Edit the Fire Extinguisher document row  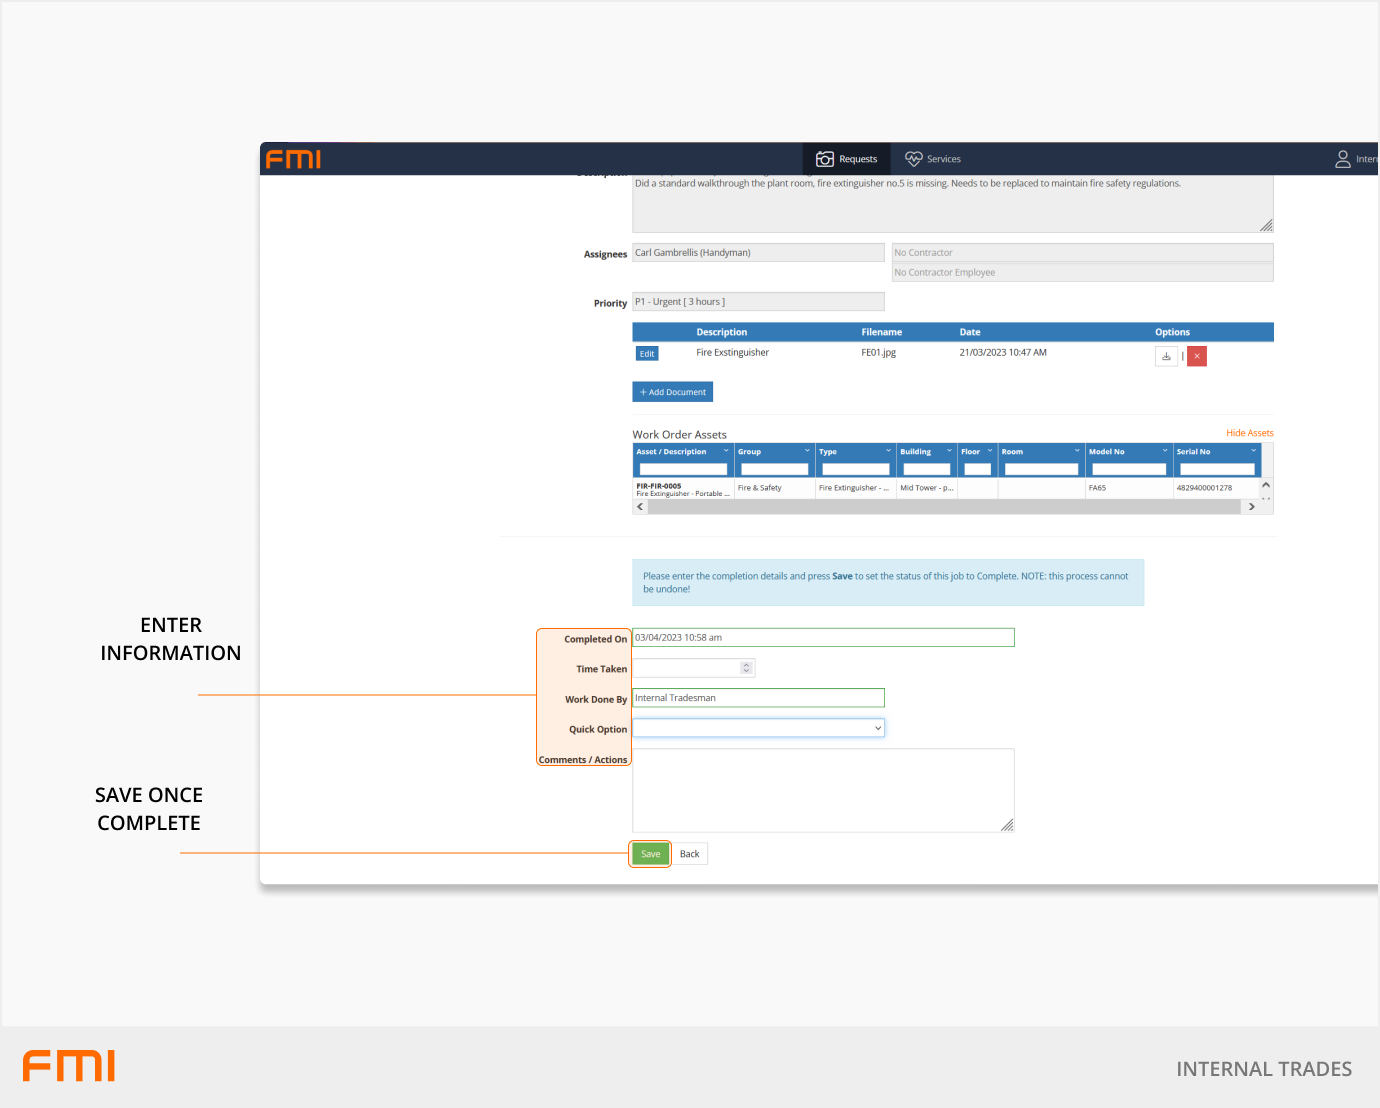(647, 354)
